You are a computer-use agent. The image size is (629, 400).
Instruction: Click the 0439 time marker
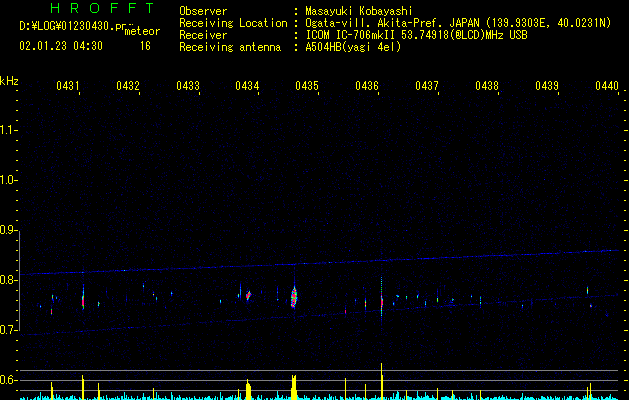547,85
